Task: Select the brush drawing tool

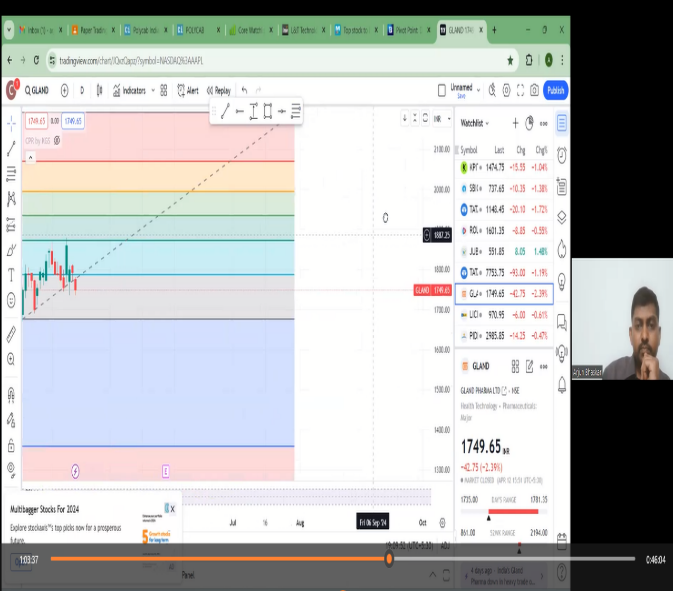Action: click(x=11, y=250)
